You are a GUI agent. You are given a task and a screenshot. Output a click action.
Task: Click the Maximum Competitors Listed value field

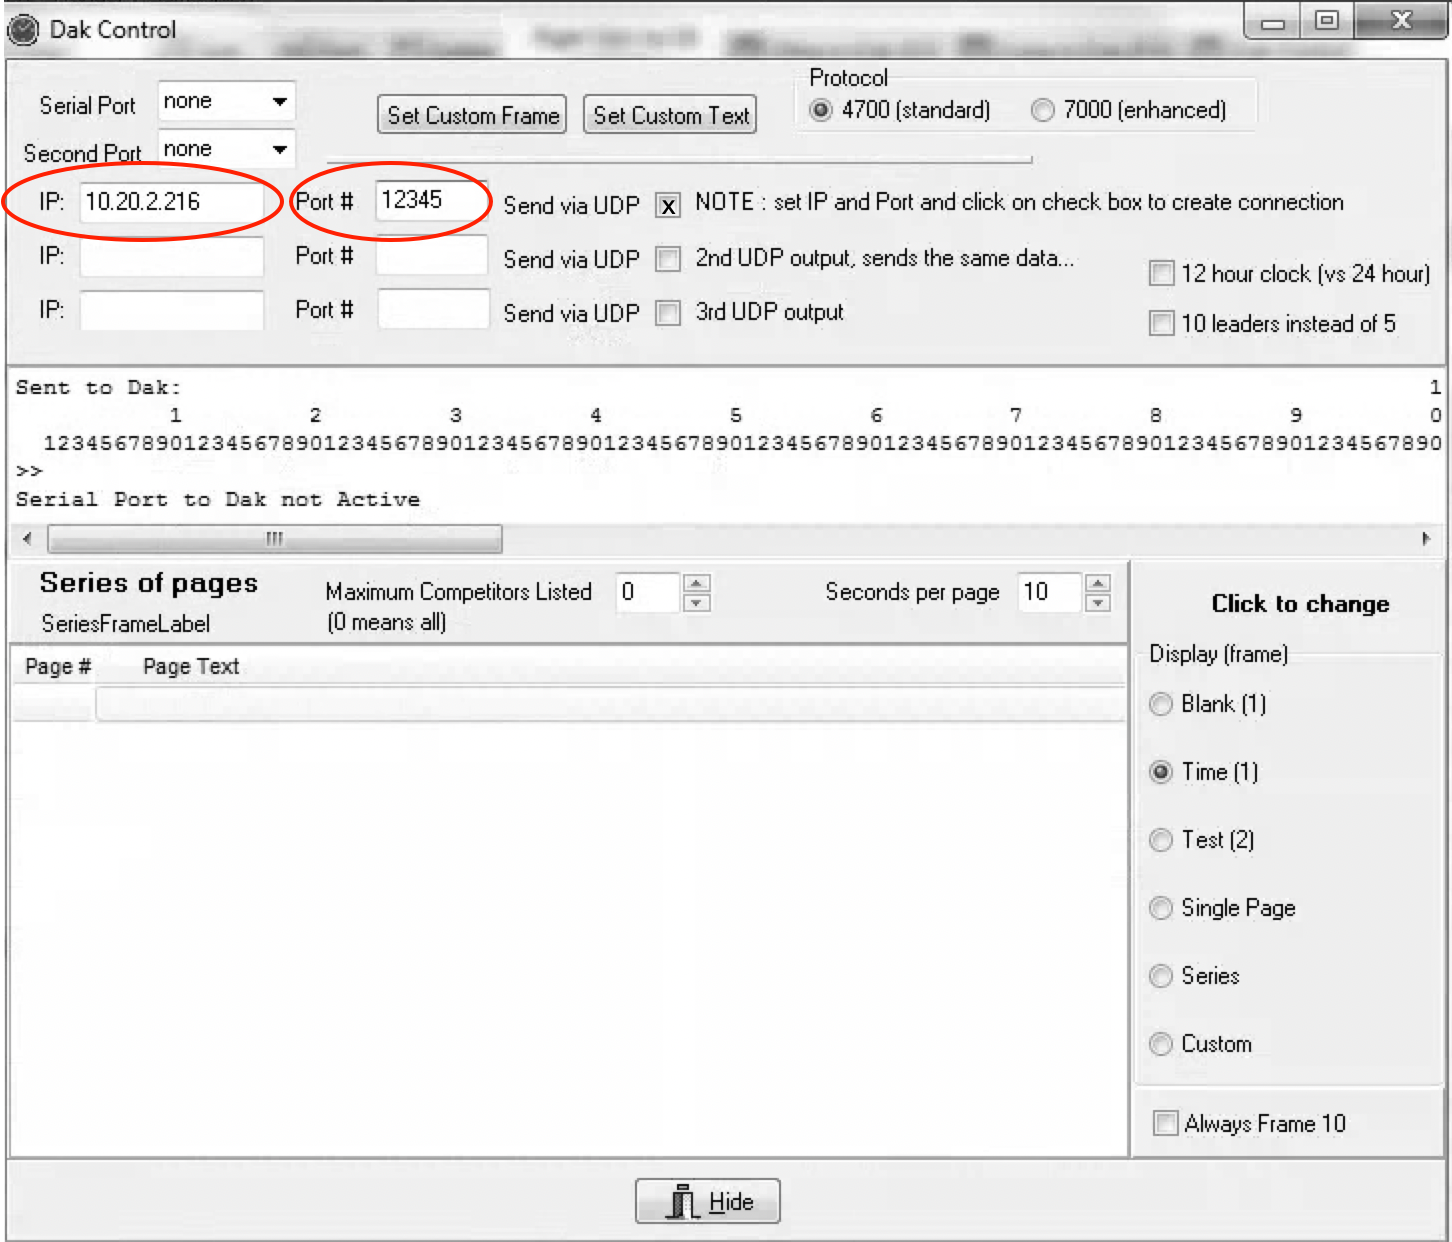(x=648, y=592)
